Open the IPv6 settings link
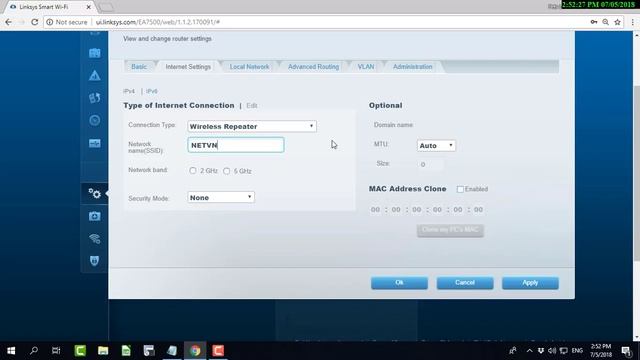Image resolution: width=640 pixels, height=360 pixels. click(151, 91)
